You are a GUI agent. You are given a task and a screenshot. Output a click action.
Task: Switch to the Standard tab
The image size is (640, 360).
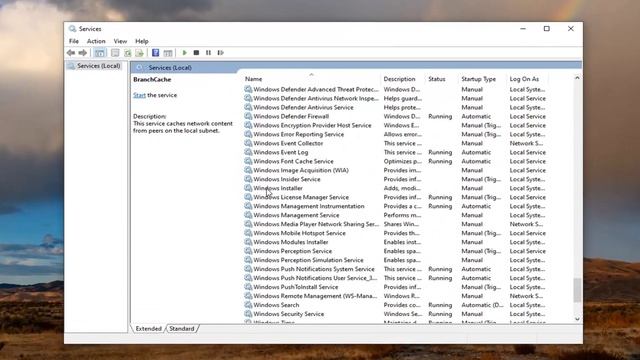point(182,329)
